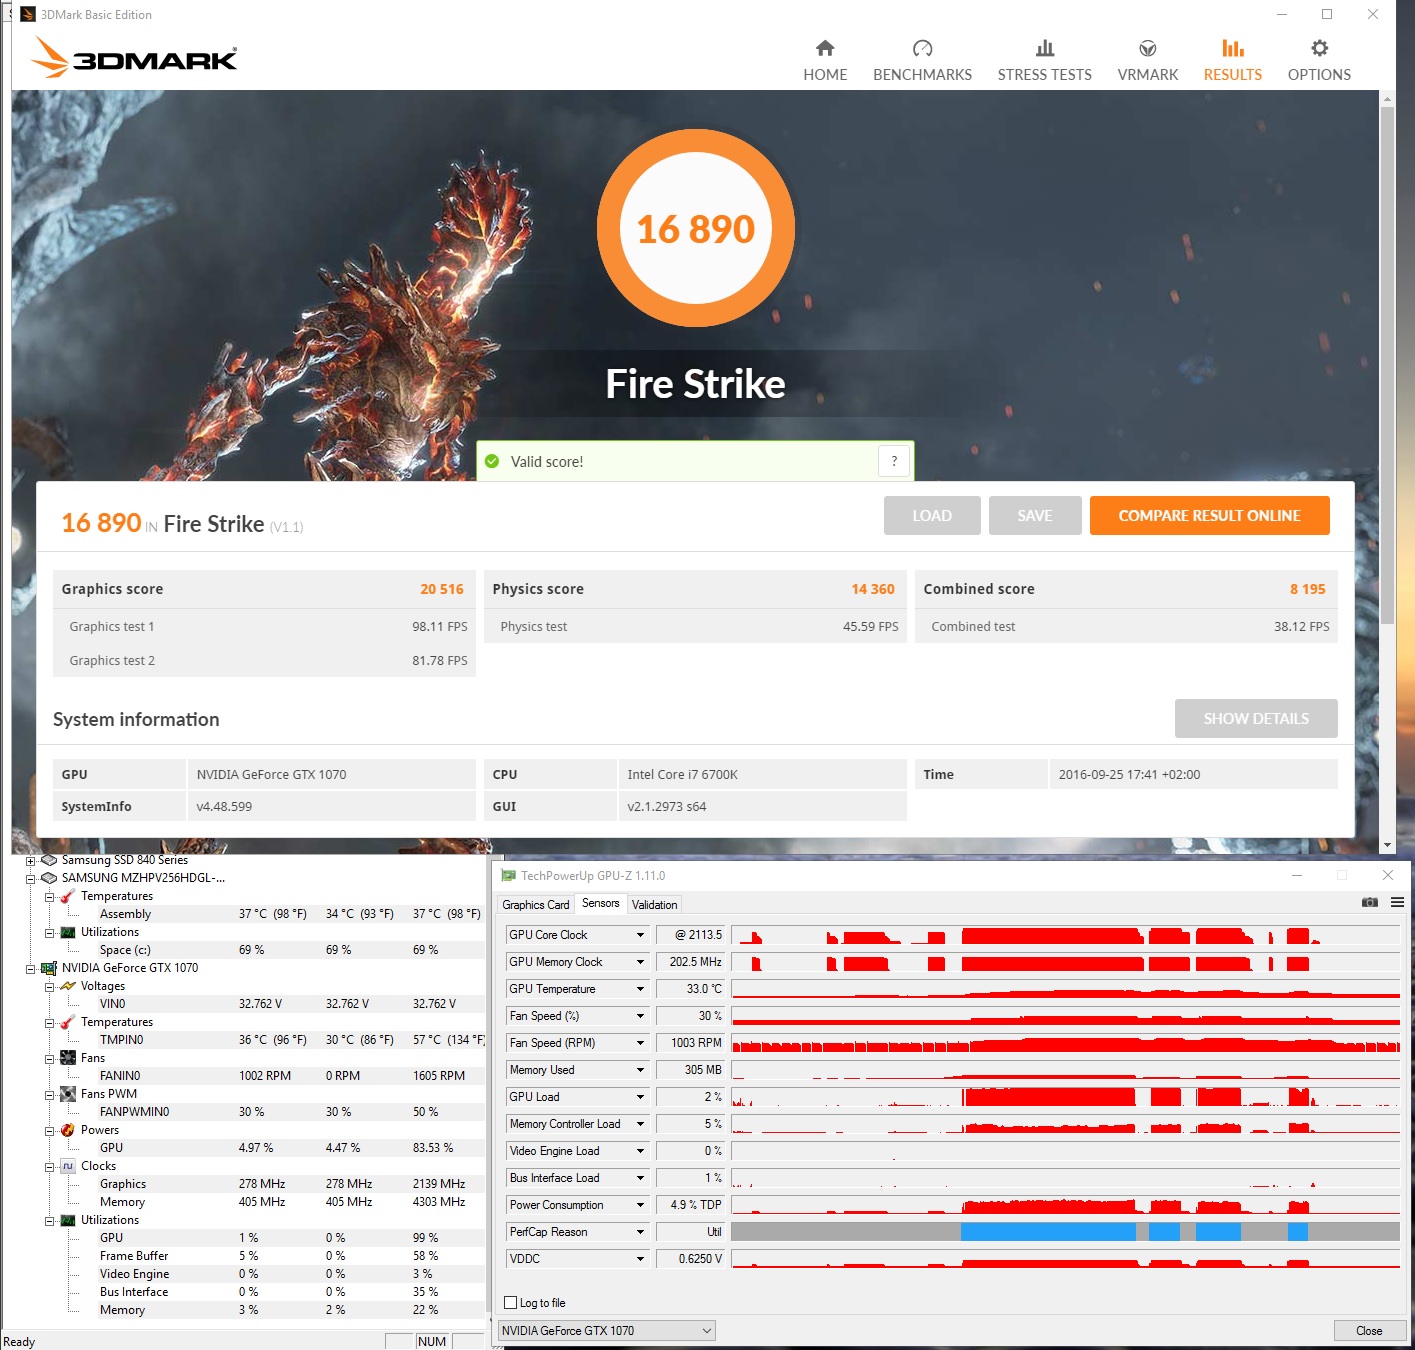Open the STRESS TESTS section
The width and height of the screenshot is (1415, 1350).
tap(1045, 61)
